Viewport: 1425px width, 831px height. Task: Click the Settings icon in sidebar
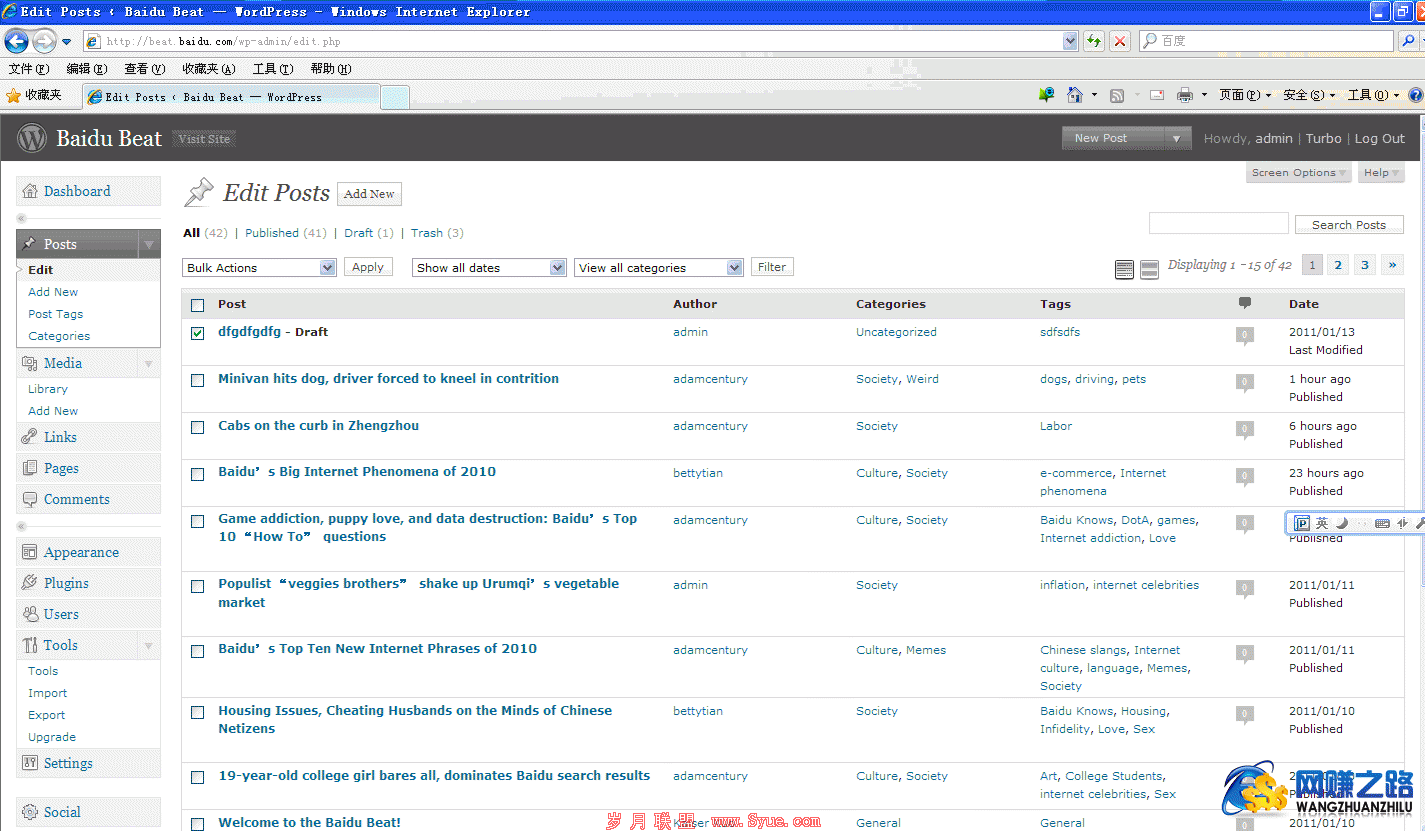pyautogui.click(x=30, y=763)
